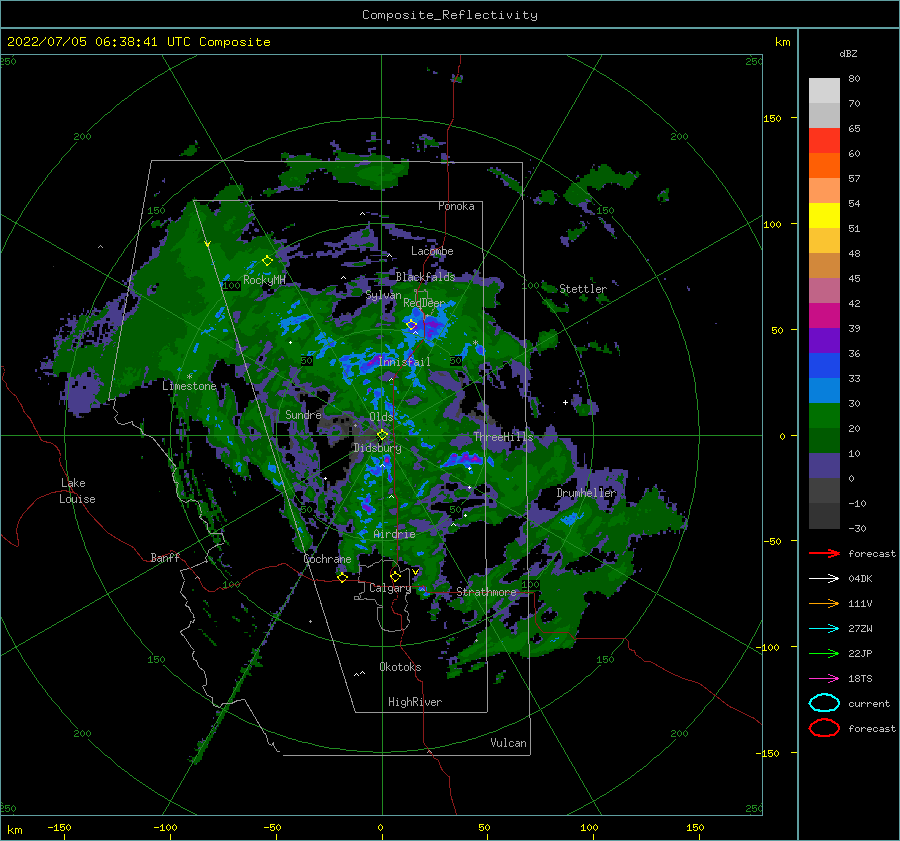Click the Composite_Reflectivity title
900x841 pixels.
[450, 15]
